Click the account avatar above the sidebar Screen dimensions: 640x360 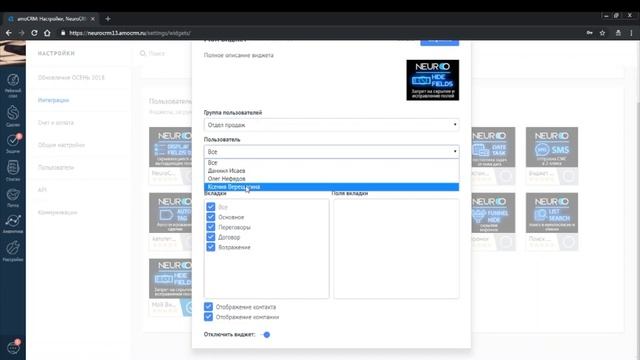(x=13, y=53)
